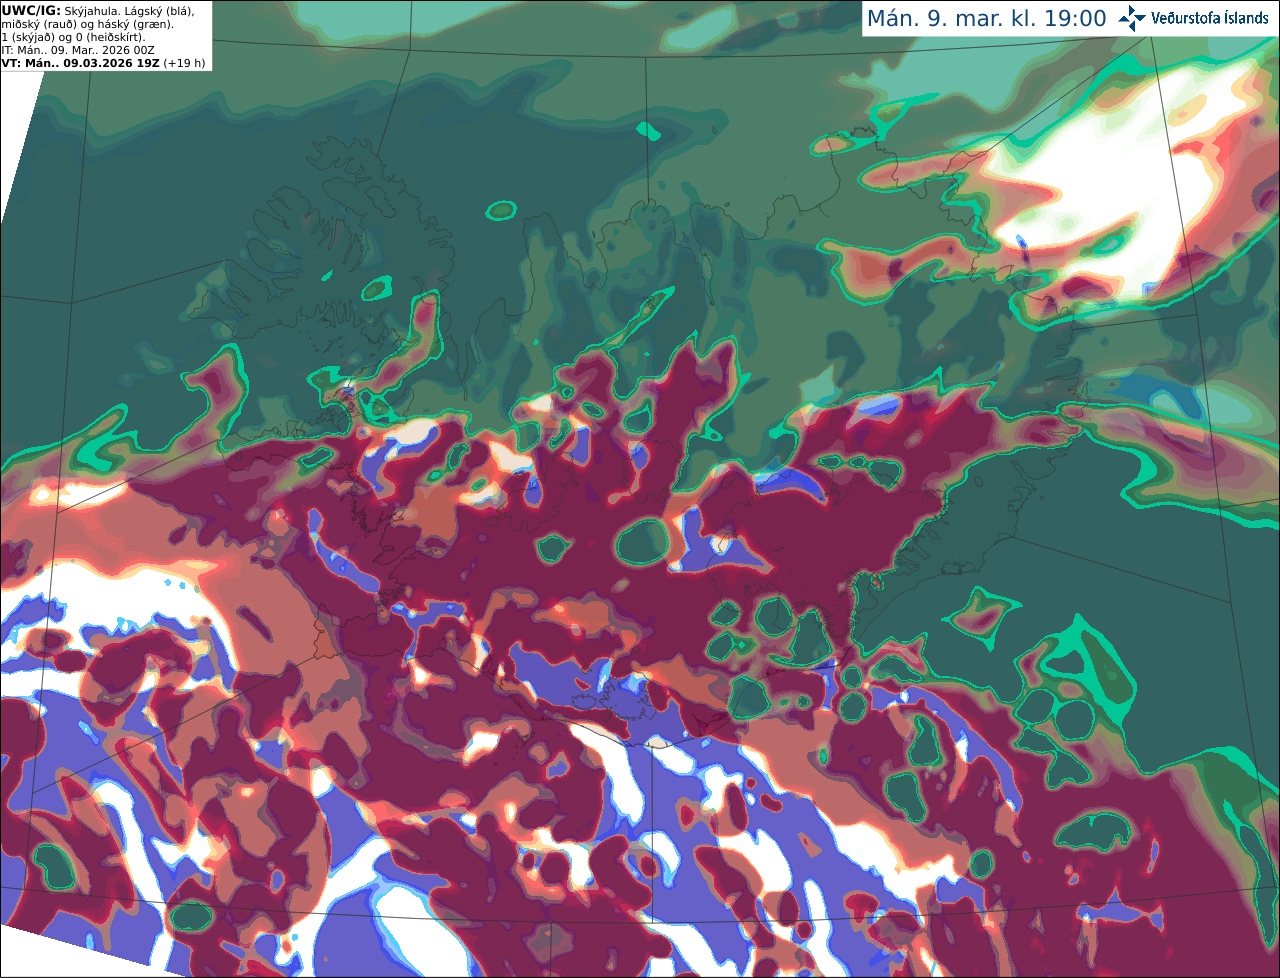Viewport: 1280px width, 978px height.
Task: Click the 'Mán. 9. mar. kl. 19:00' timestamp
Action: click(x=986, y=19)
